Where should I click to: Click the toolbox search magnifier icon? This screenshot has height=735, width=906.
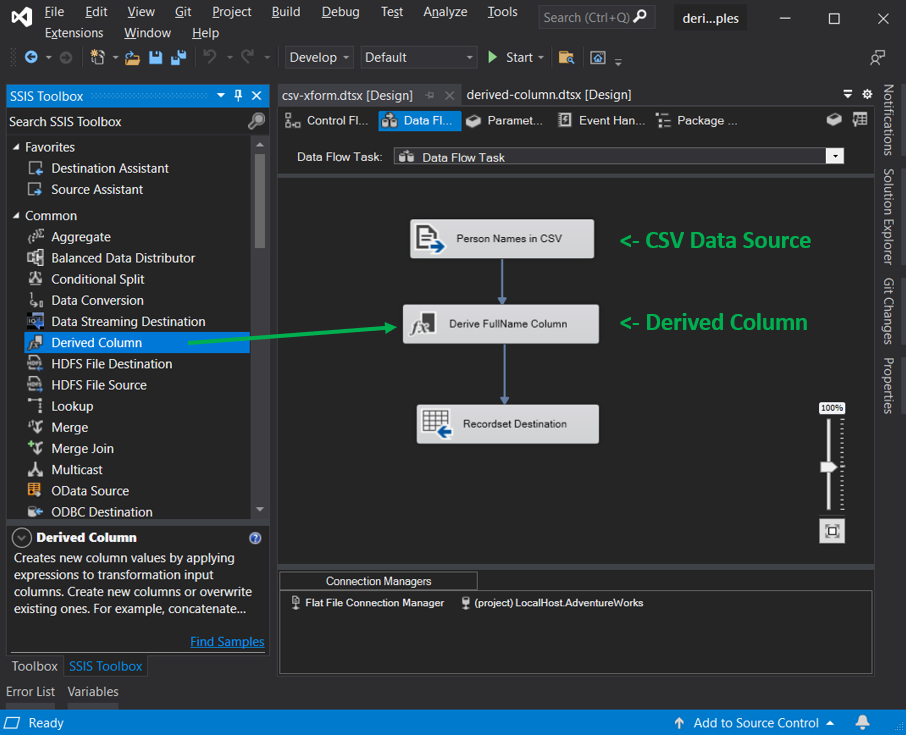click(x=256, y=121)
